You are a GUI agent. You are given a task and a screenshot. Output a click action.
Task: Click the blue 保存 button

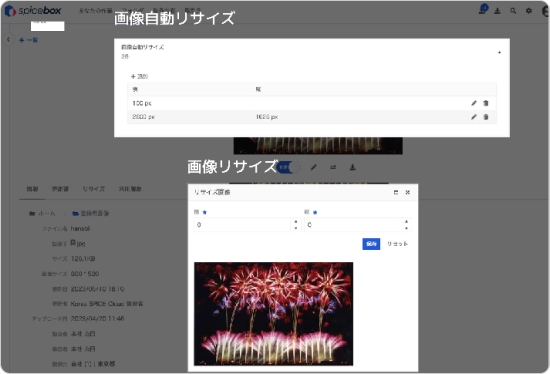pos(371,244)
